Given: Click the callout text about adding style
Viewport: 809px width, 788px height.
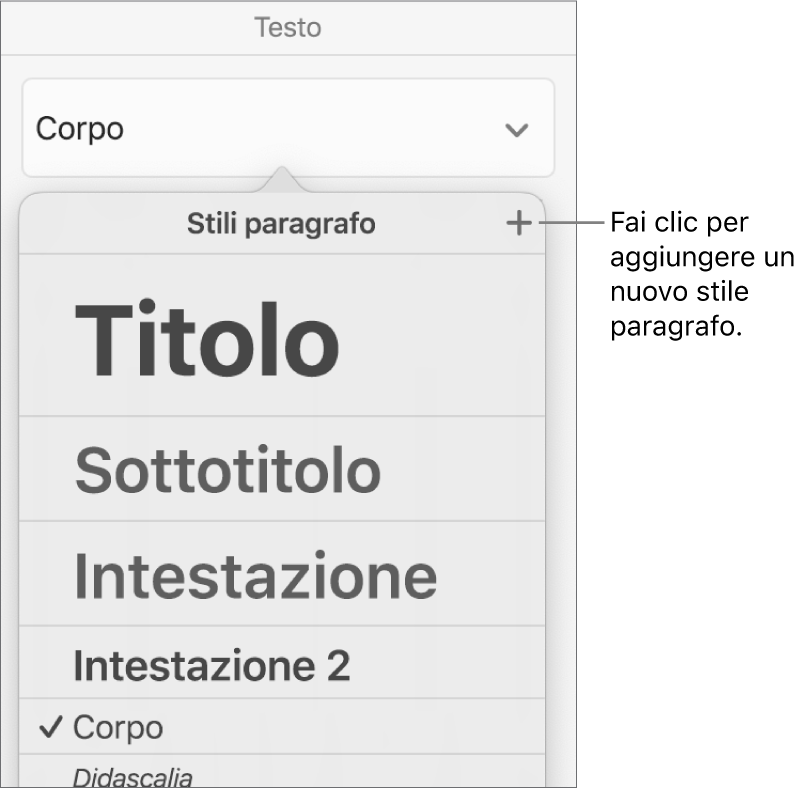Looking at the screenshot, I should 700,274.
